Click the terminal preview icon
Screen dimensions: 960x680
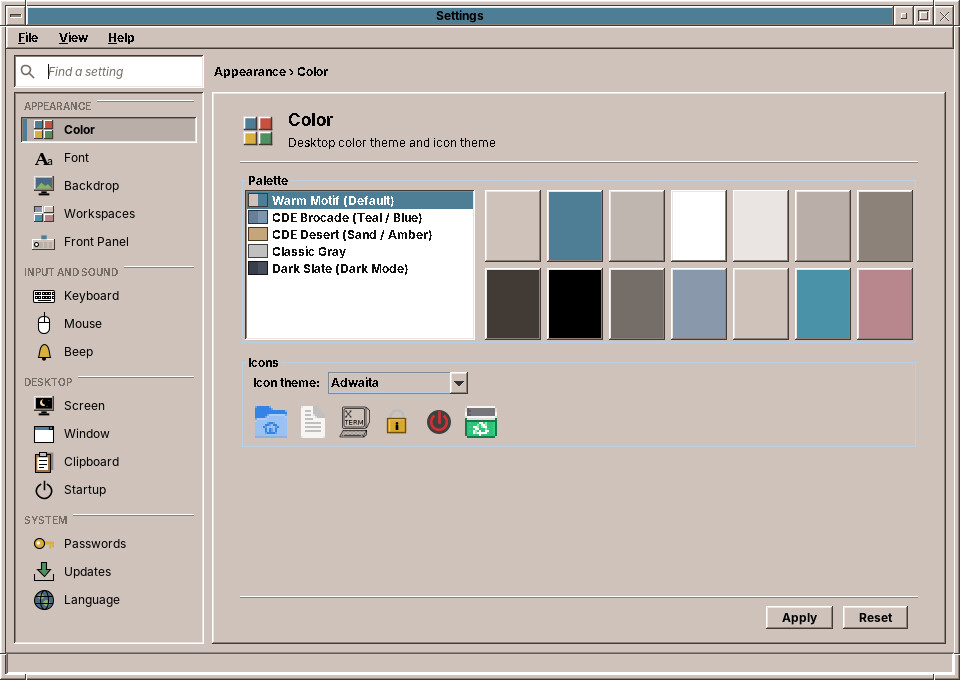354,422
